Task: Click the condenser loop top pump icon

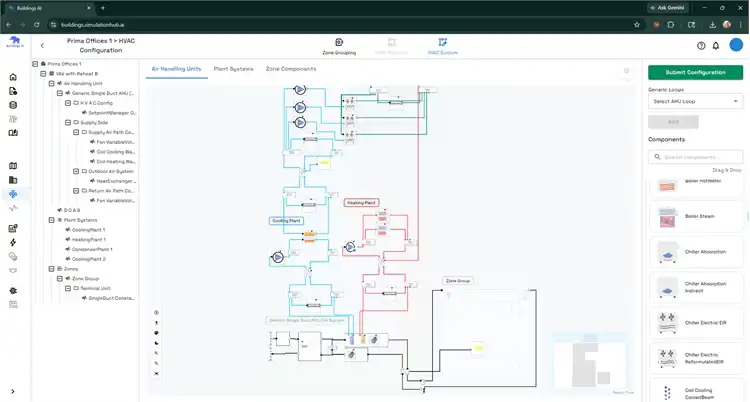Action: coord(300,89)
